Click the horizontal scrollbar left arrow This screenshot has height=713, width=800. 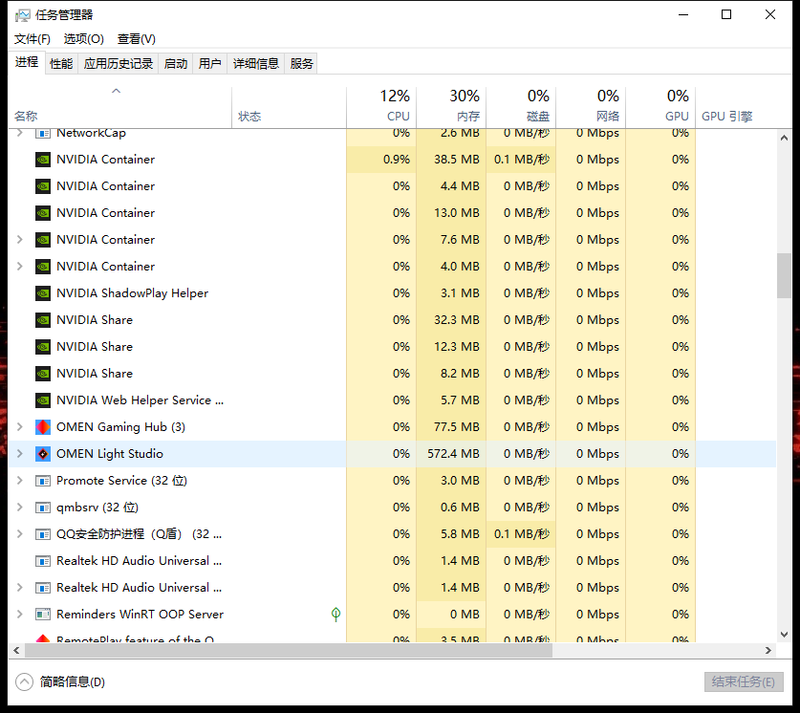tap(16, 650)
